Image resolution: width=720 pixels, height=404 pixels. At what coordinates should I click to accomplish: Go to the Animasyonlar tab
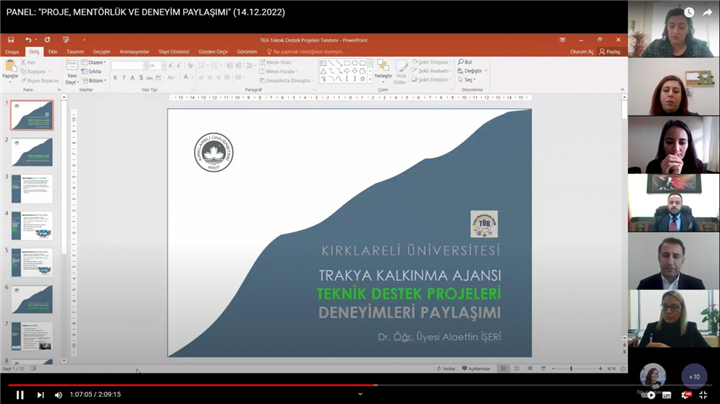click(134, 52)
